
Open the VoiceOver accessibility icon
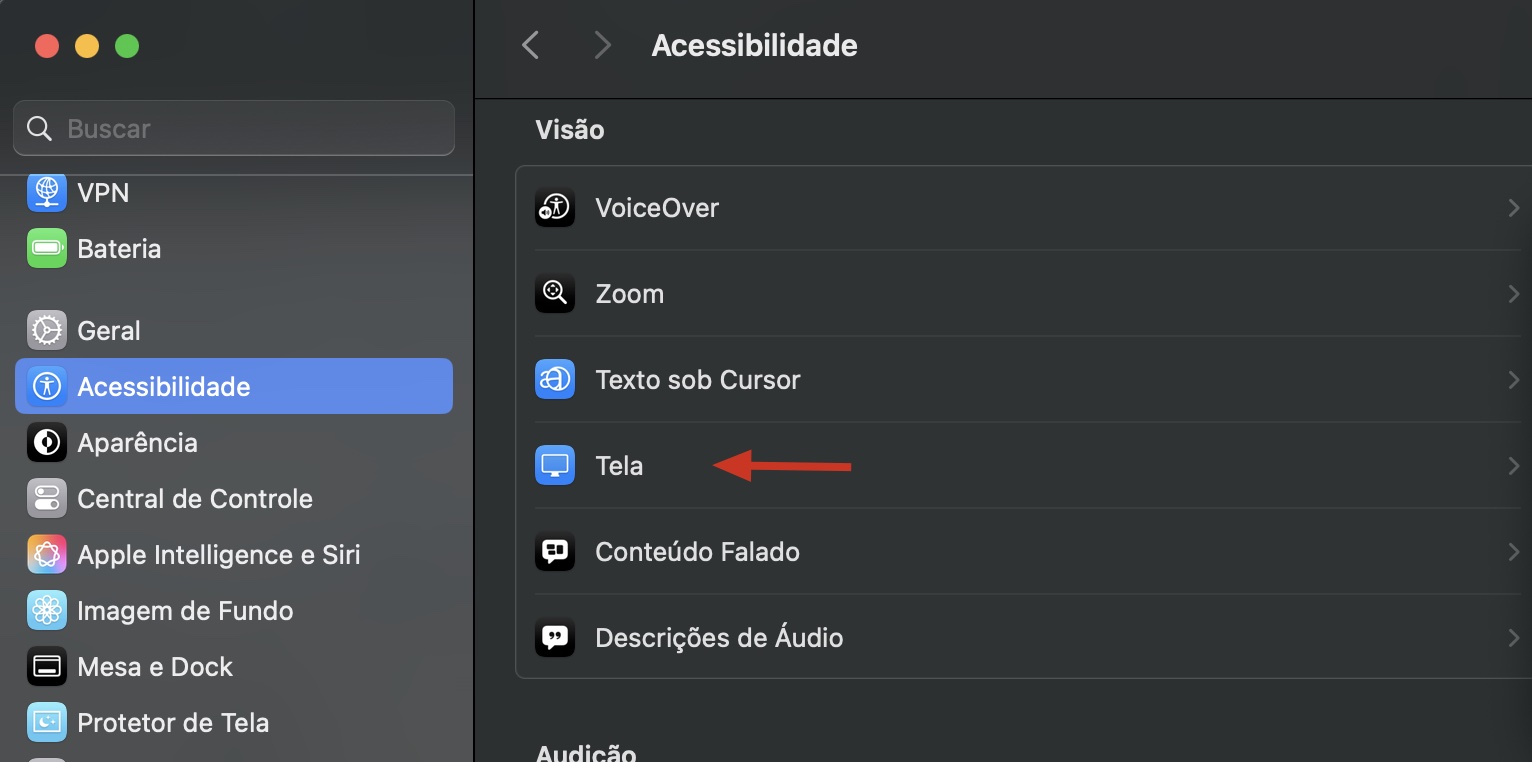click(555, 207)
